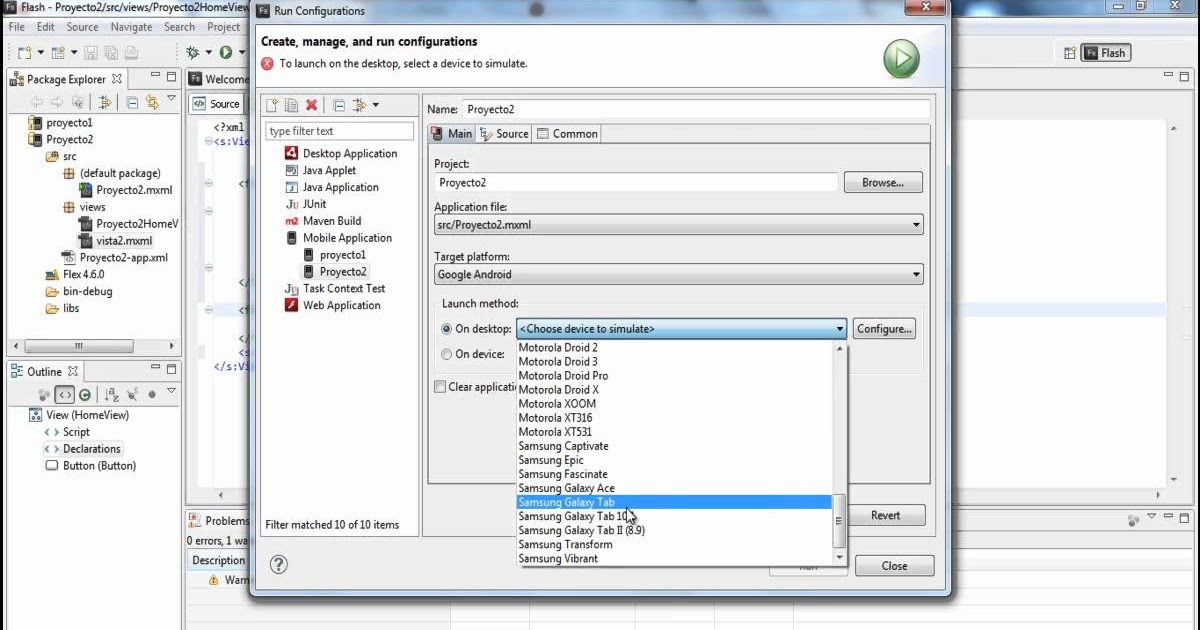1200x630 pixels.
Task: Click the large green run arrow in dialog header
Action: [x=901, y=59]
